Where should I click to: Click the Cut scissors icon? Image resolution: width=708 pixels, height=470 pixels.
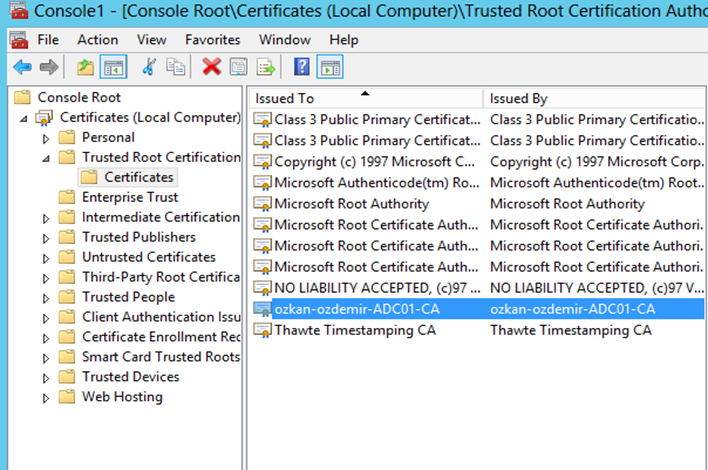[x=149, y=67]
